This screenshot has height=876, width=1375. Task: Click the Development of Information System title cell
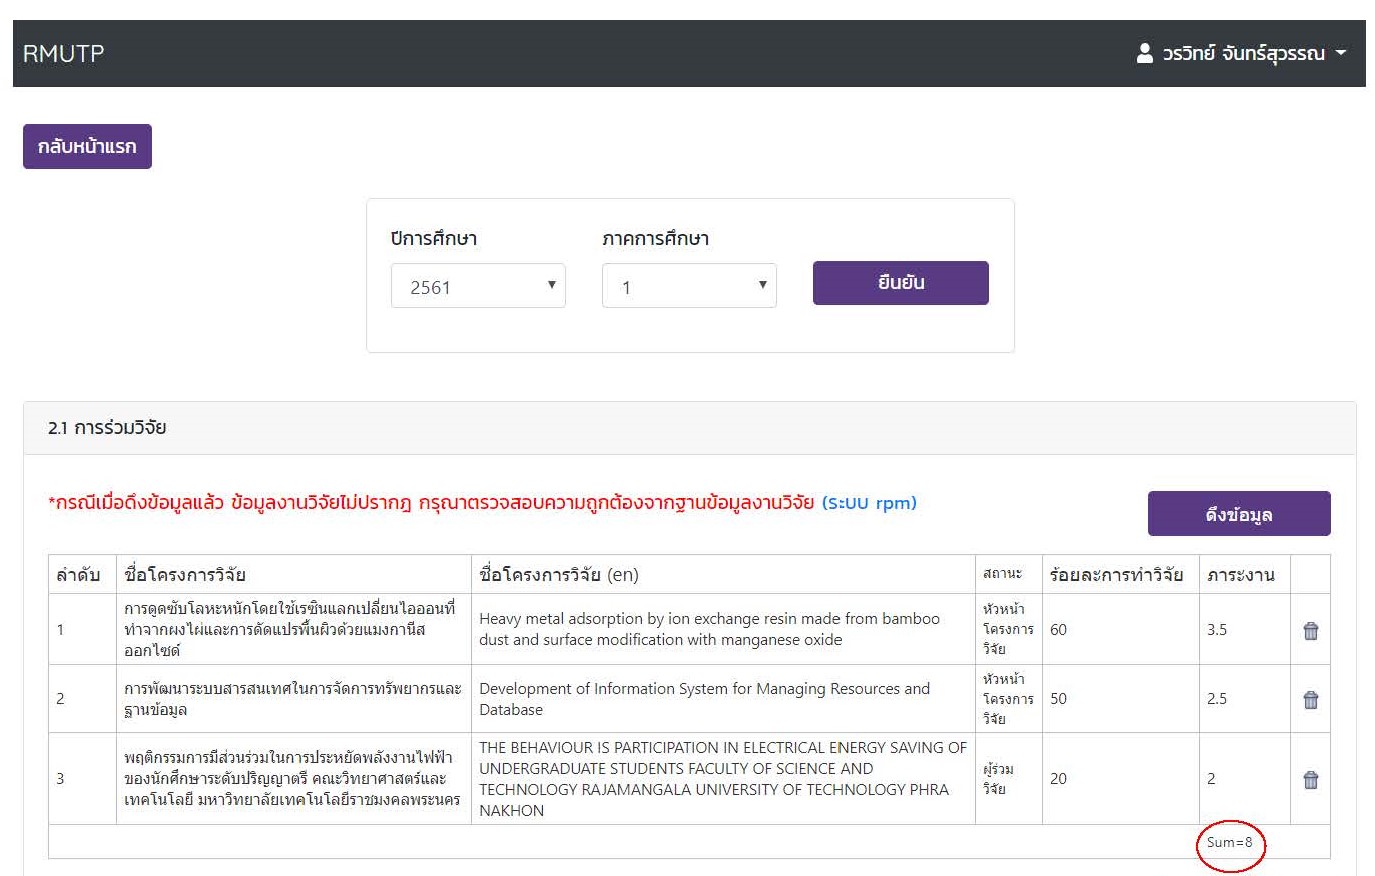pyautogui.click(x=704, y=699)
